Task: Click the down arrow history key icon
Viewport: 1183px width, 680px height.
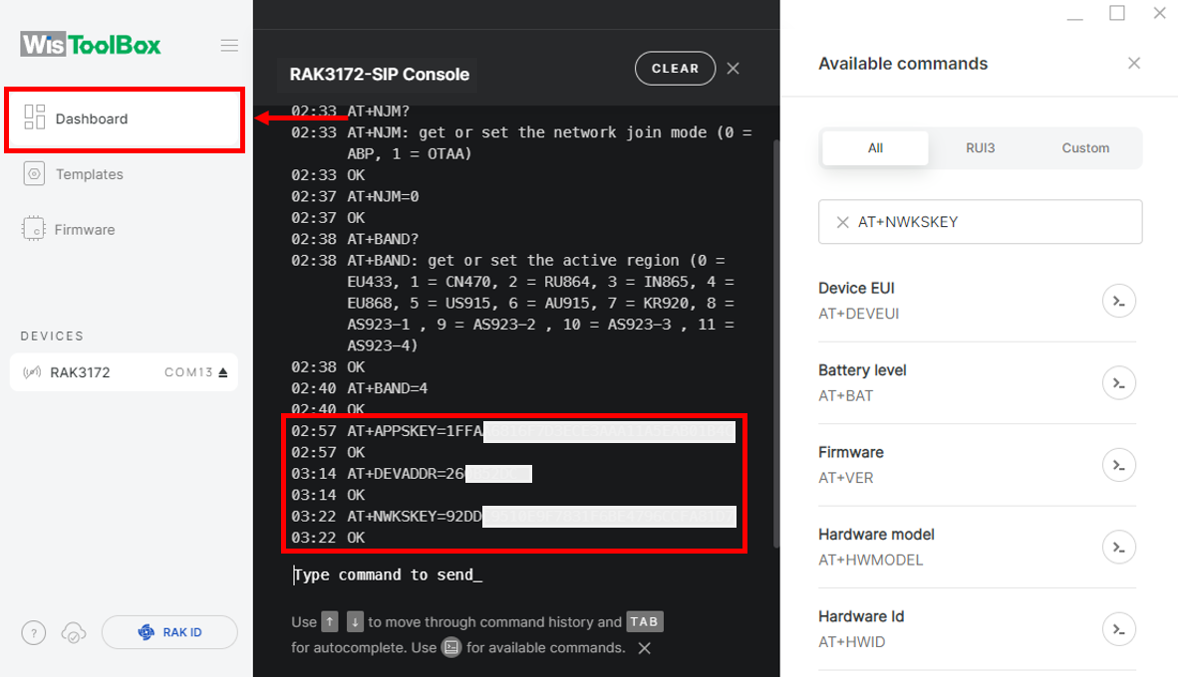Action: pos(355,622)
